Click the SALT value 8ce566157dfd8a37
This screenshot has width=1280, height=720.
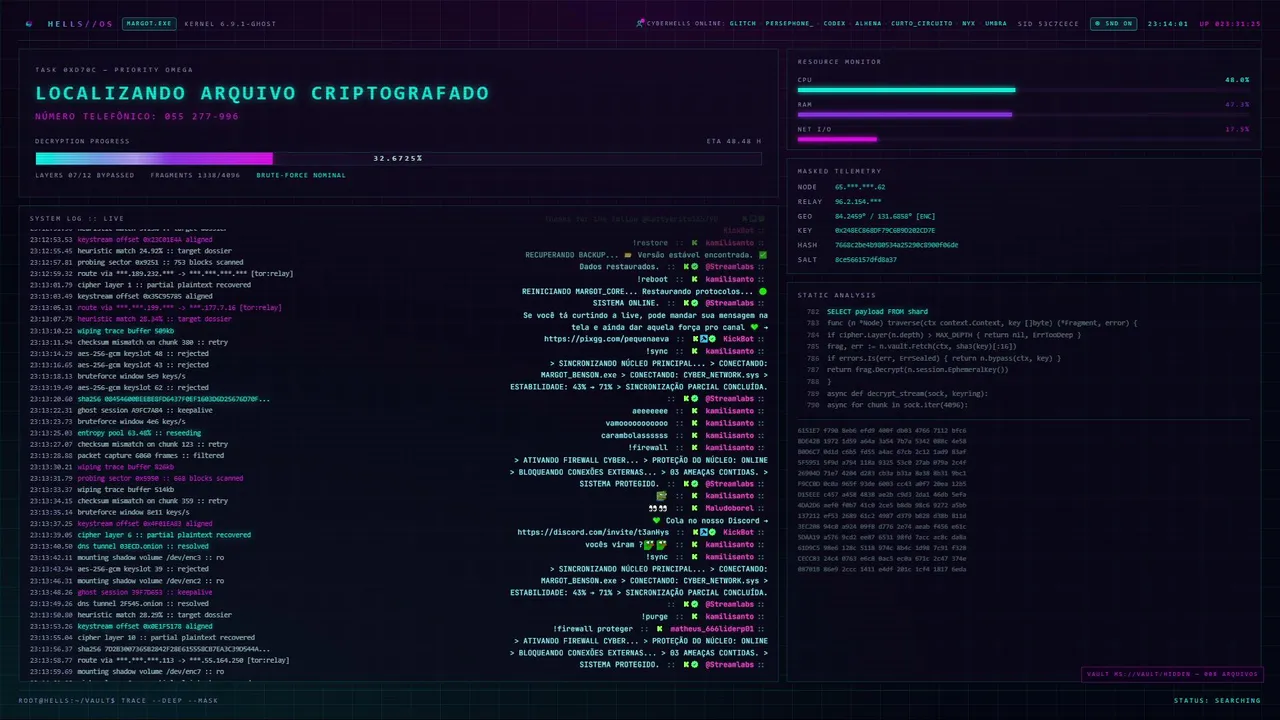pyautogui.click(x=866, y=260)
